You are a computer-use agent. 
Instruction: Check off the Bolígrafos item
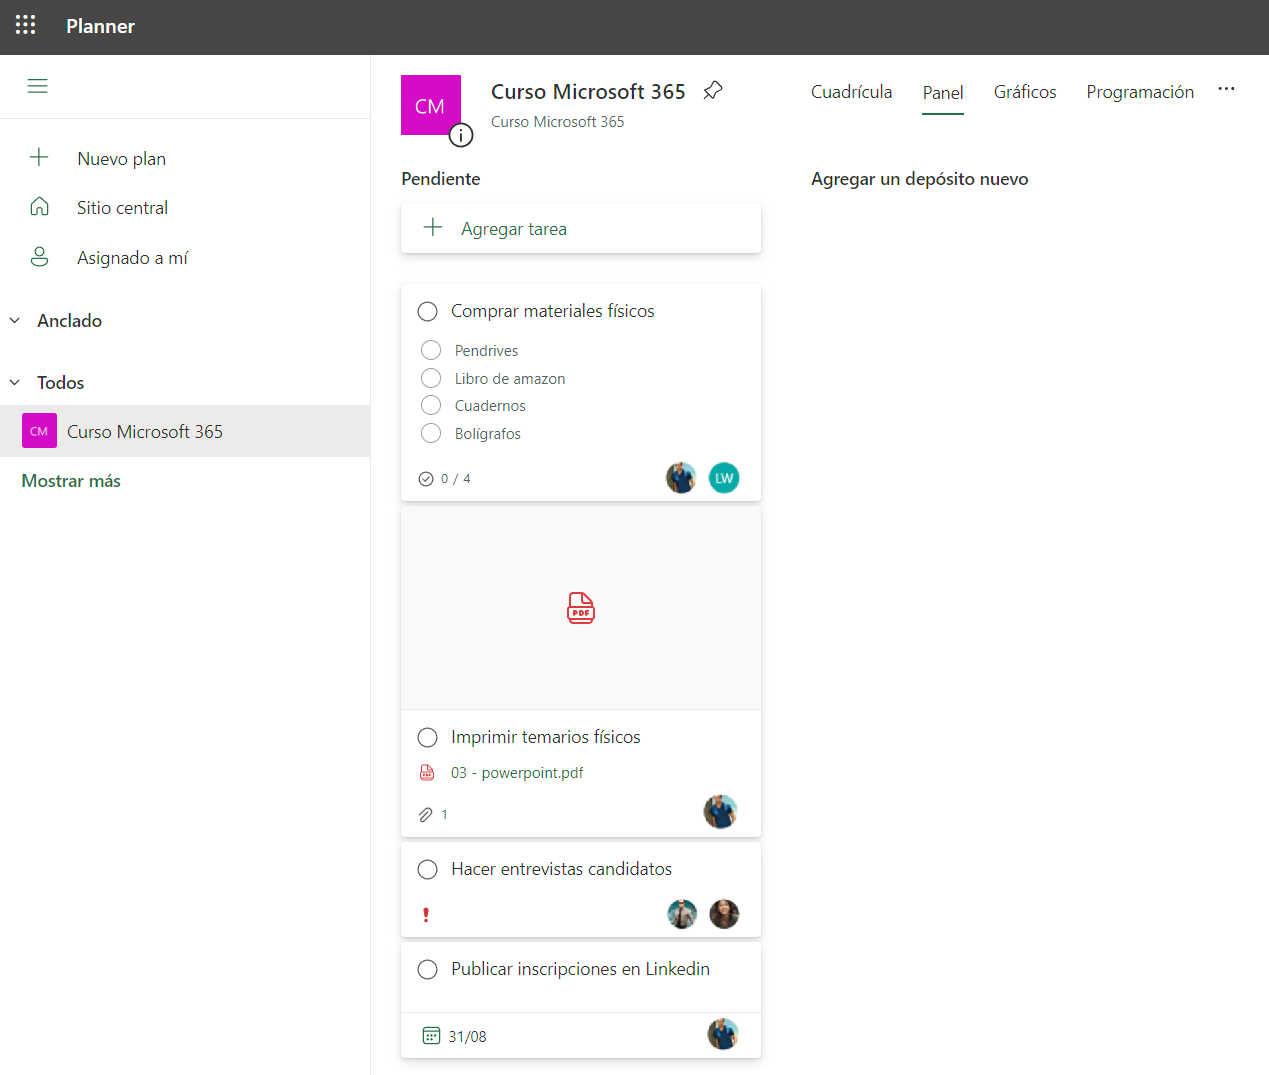point(431,433)
